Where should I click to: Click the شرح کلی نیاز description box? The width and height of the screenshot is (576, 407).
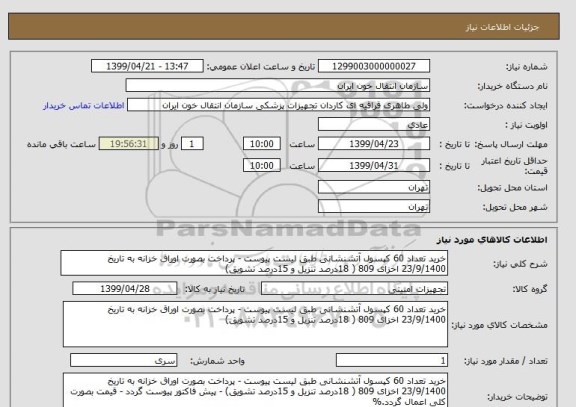[x=254, y=263]
